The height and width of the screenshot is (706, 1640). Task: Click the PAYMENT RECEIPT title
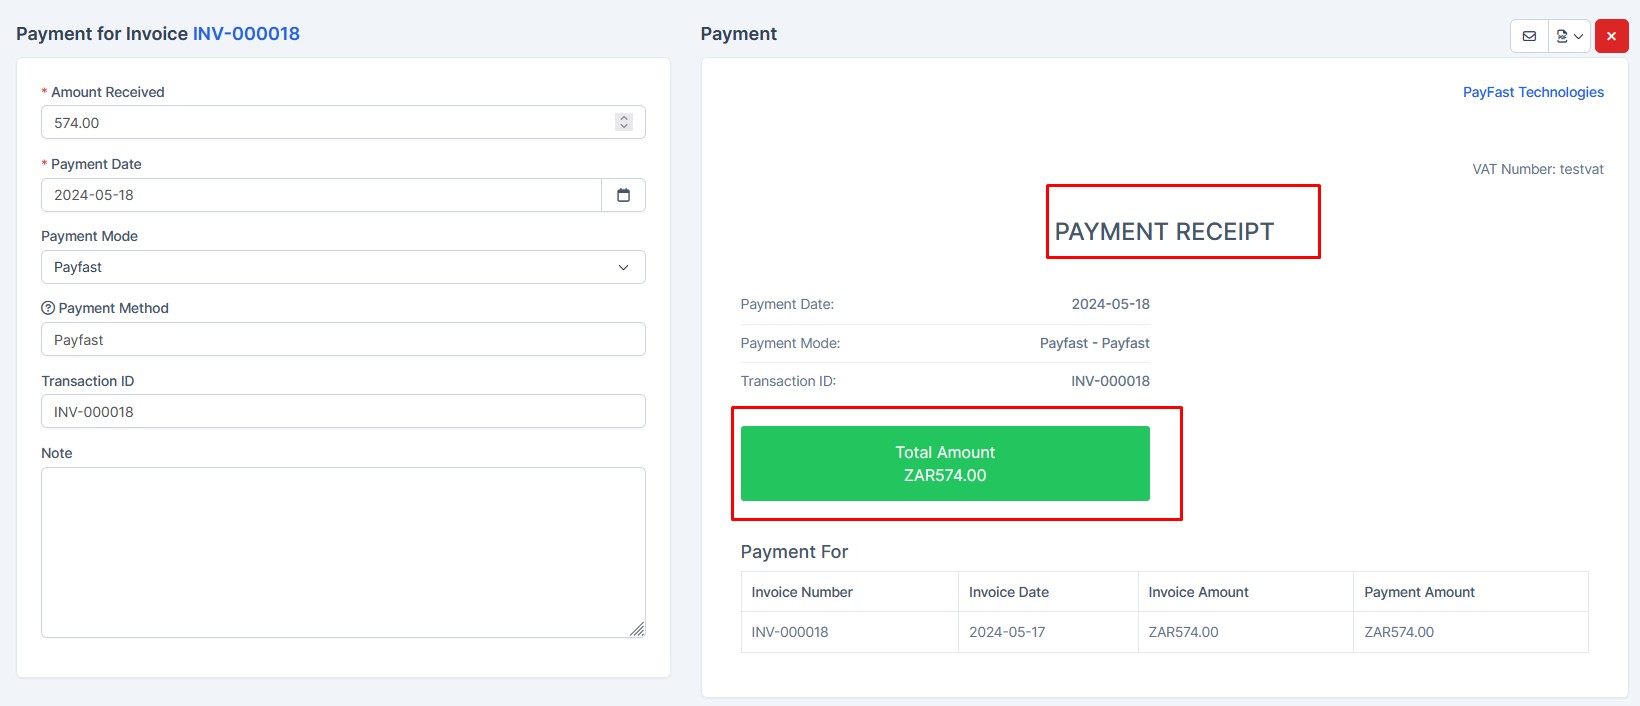coord(1163,231)
